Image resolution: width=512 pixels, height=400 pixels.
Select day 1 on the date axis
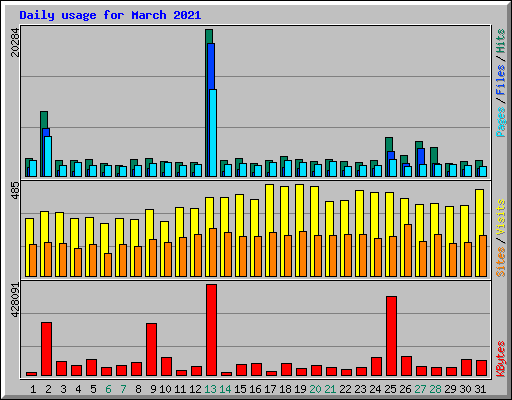tap(33, 389)
